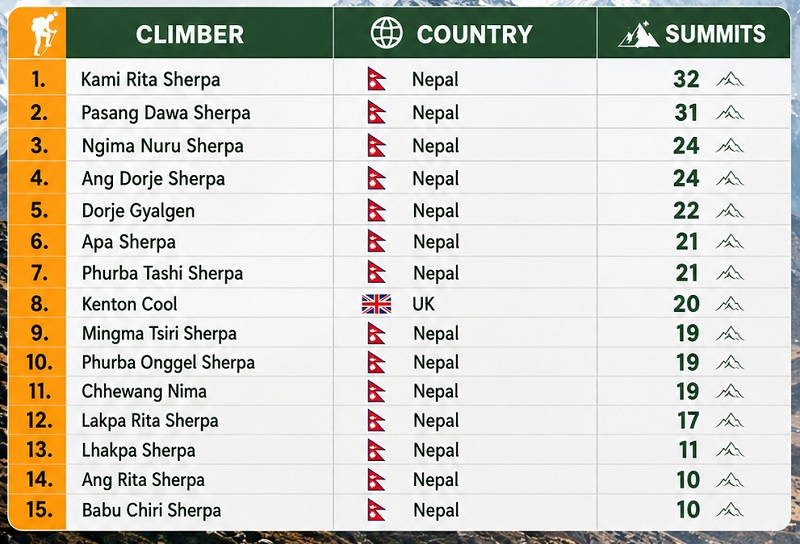This screenshot has height=544, width=800.
Task: Click the UK flag for Kenton Cool
Action: [376, 304]
